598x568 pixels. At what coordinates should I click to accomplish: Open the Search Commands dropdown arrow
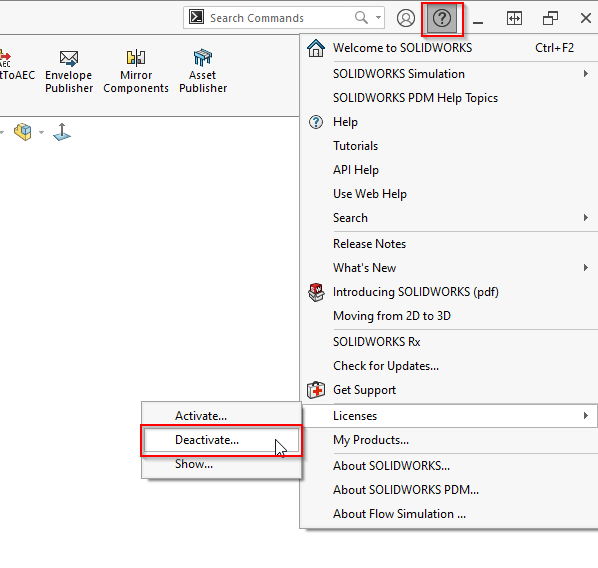point(378,18)
